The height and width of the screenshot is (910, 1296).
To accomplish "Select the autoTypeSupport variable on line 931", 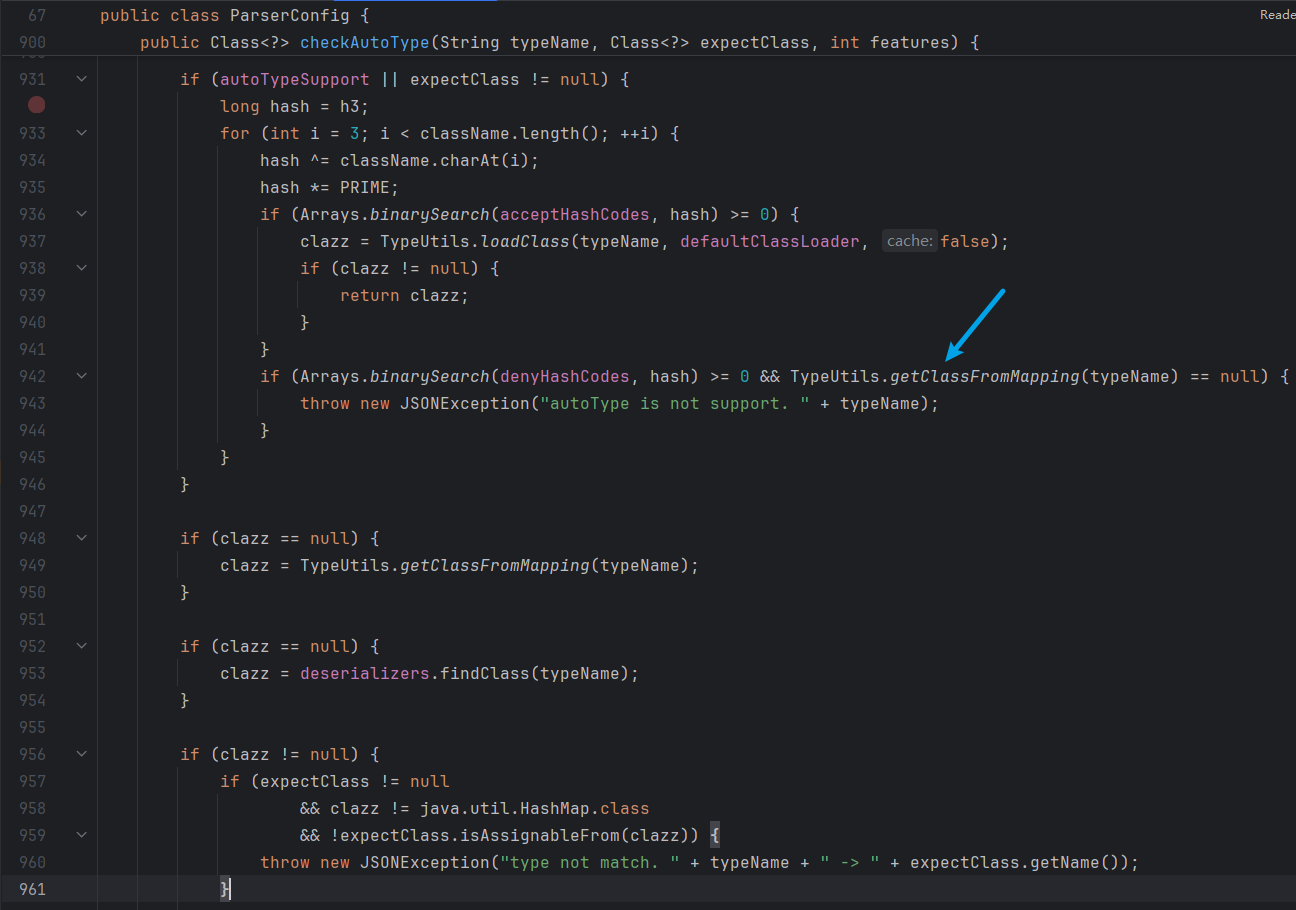I will click(x=294, y=79).
